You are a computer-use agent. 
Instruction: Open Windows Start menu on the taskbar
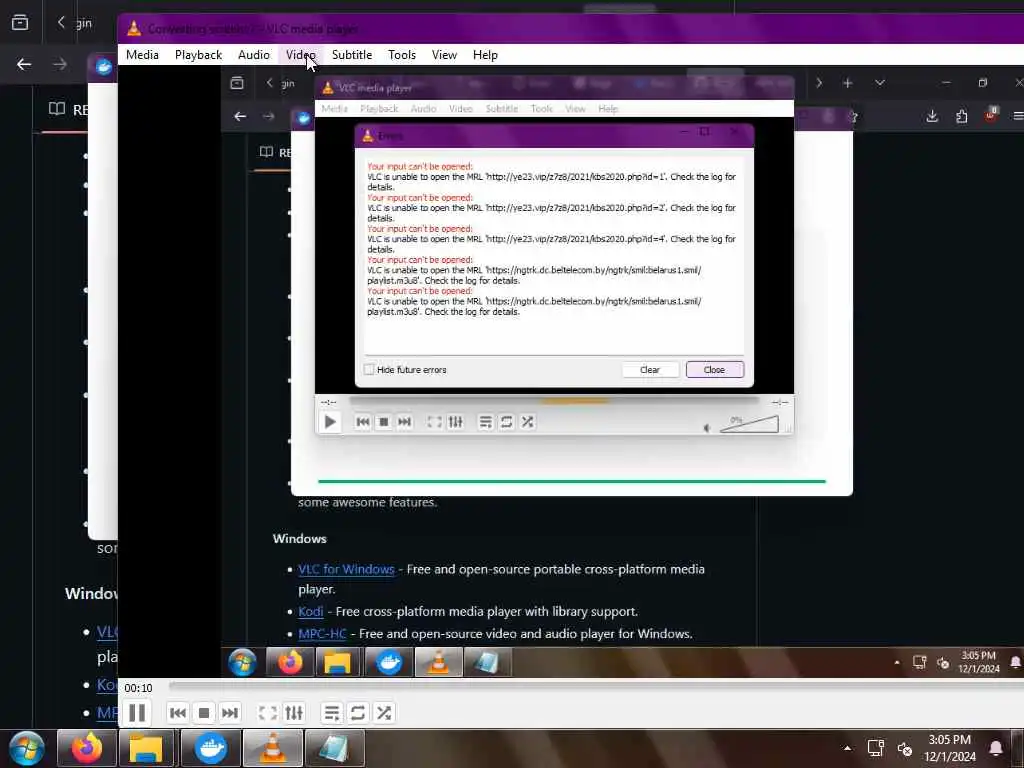[26, 748]
